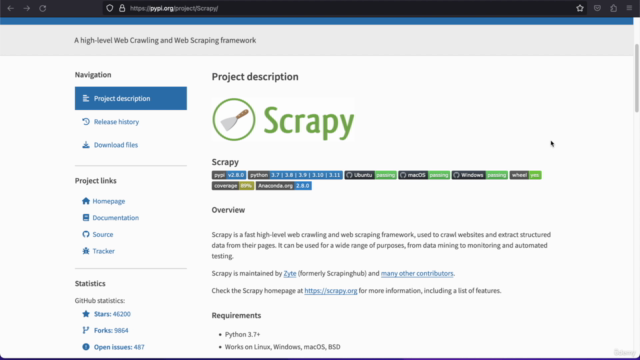Click the page vertical scrollbar thumb
Viewport: 640px width, 360px height.
[637, 78]
